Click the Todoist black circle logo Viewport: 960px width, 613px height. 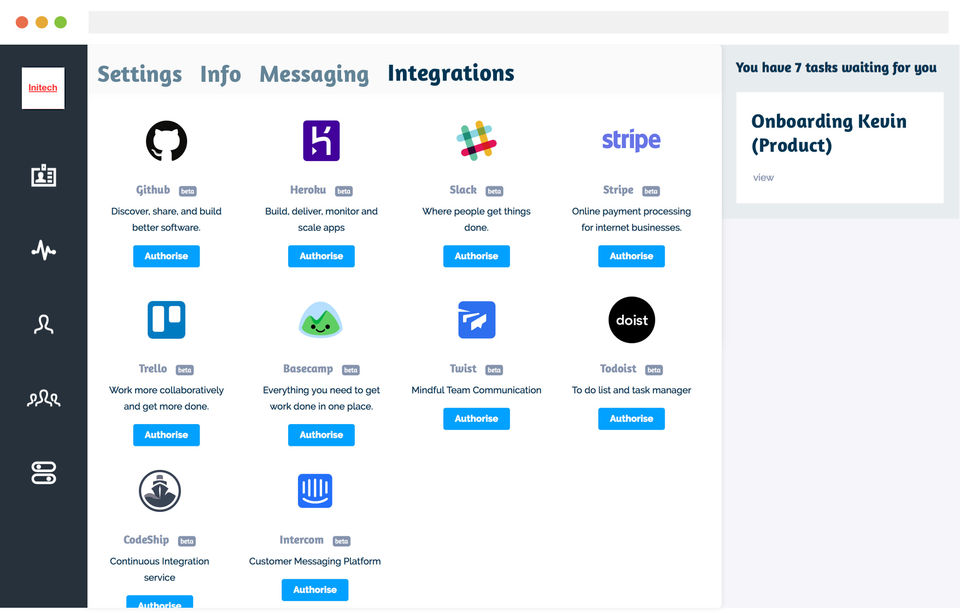click(x=631, y=320)
